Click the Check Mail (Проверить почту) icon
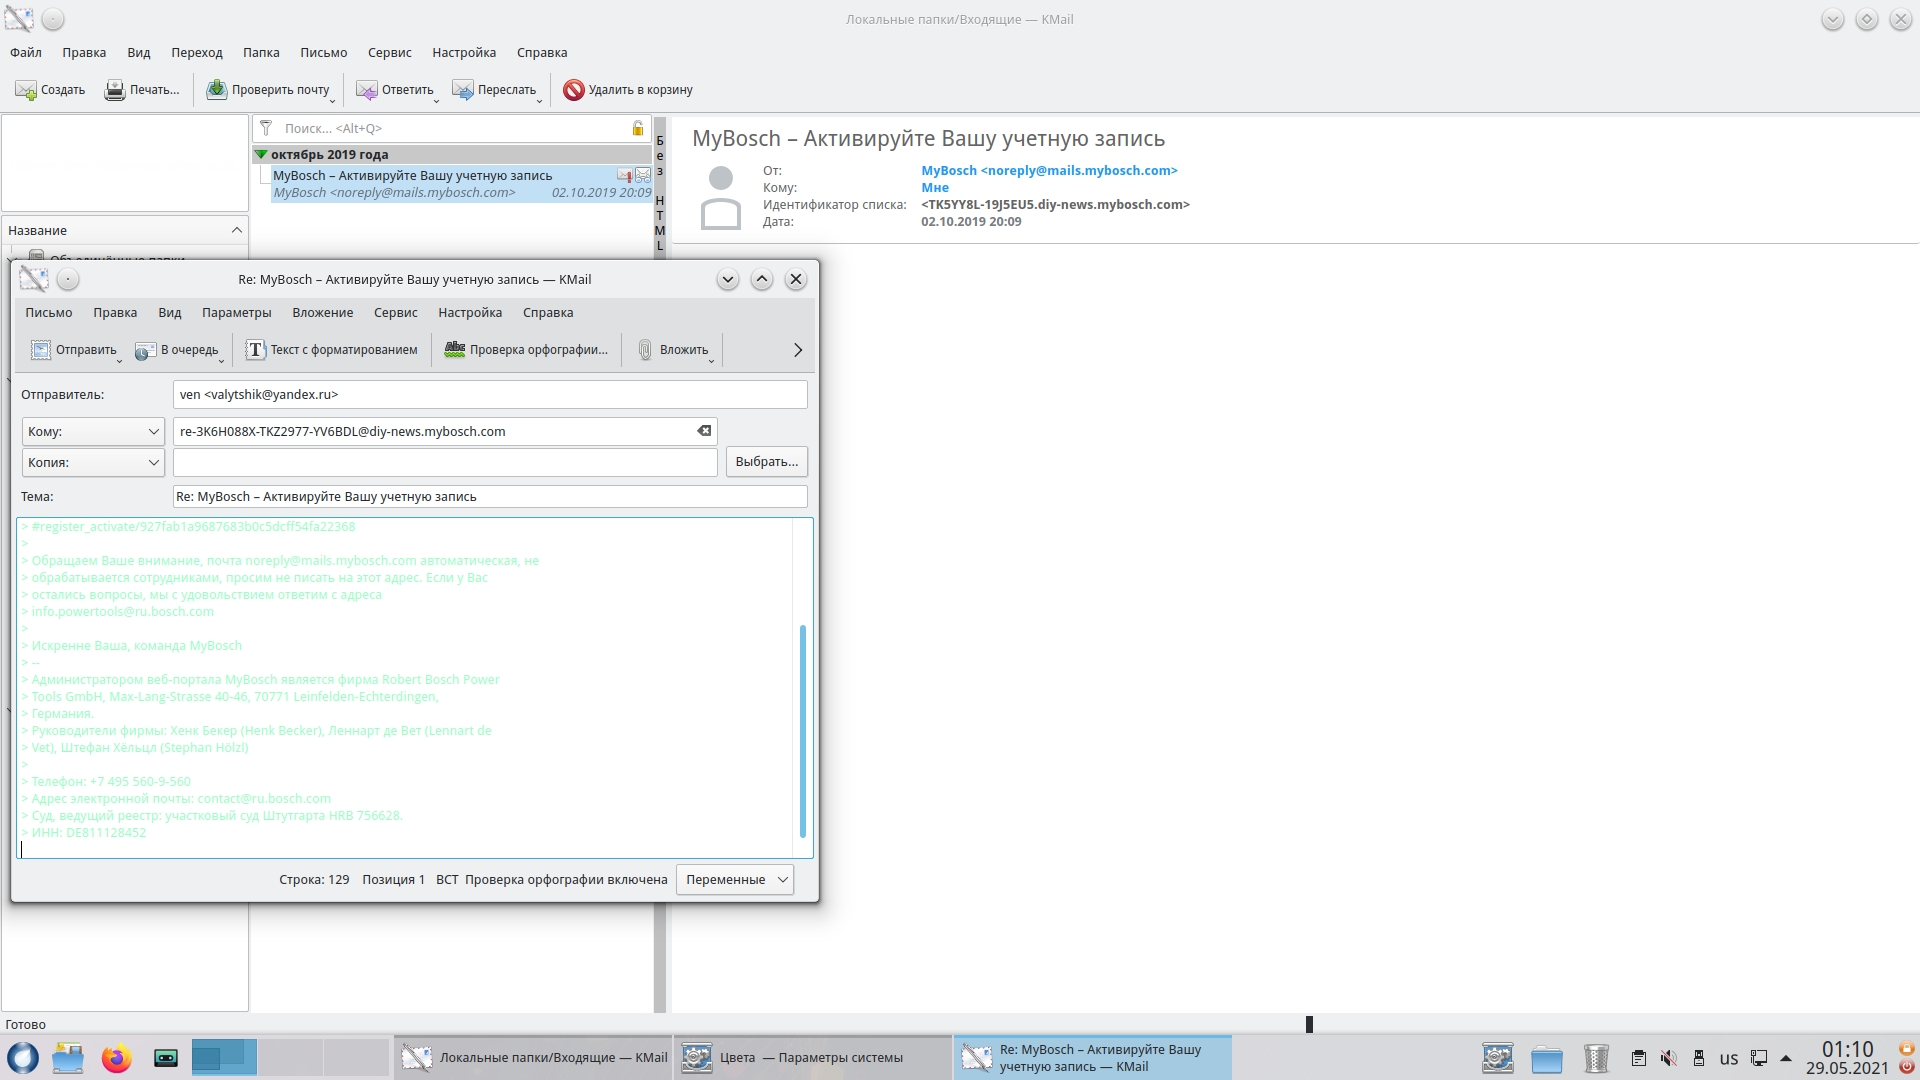Screen dimensions: 1920x1080 point(217,90)
